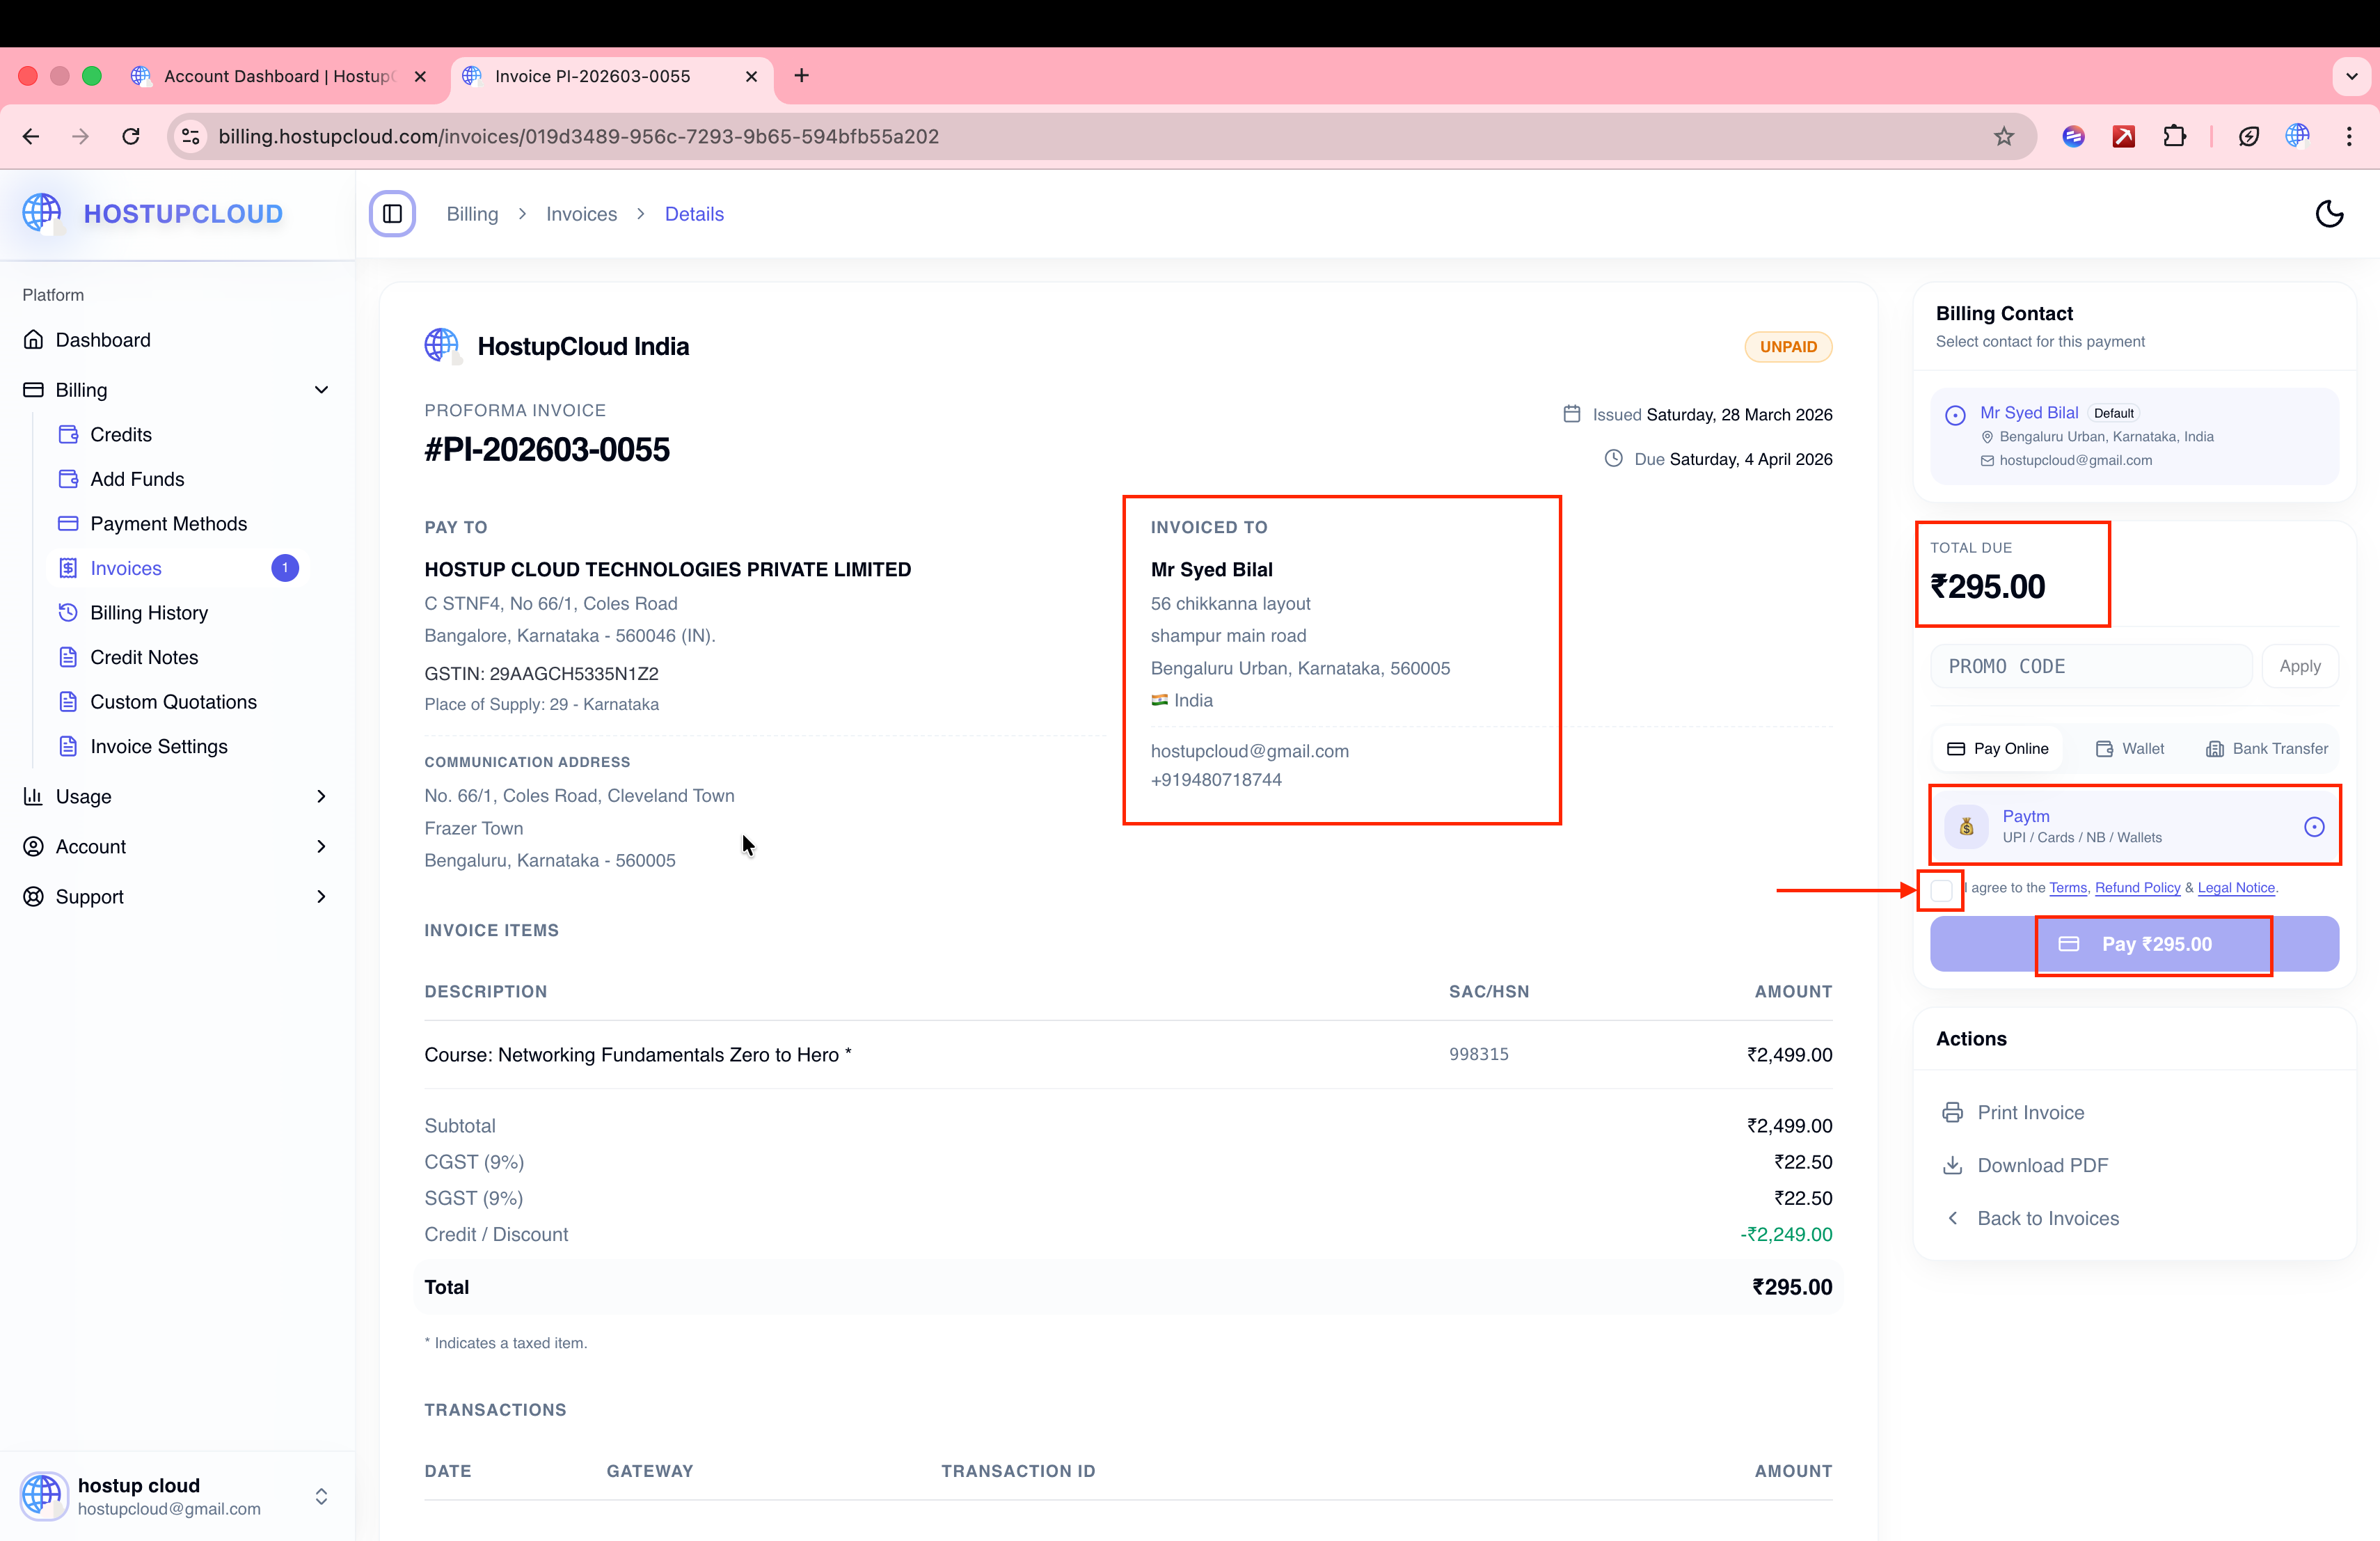The image size is (2380, 1541).
Task: Click the browser profile globe icon in toolbar
Action: tap(2297, 136)
